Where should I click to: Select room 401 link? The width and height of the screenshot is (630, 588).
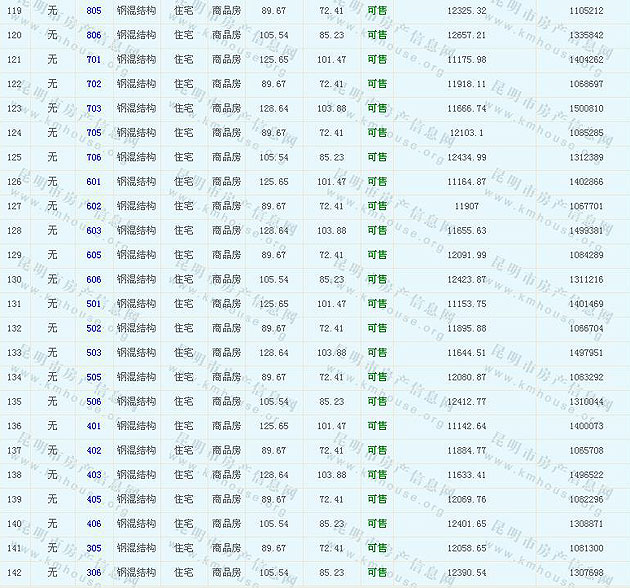[94, 426]
